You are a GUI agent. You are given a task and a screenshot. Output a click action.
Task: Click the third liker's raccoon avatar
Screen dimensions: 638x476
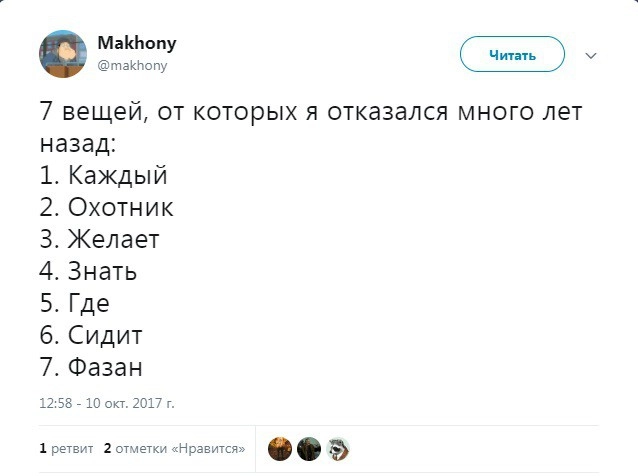click(338, 449)
